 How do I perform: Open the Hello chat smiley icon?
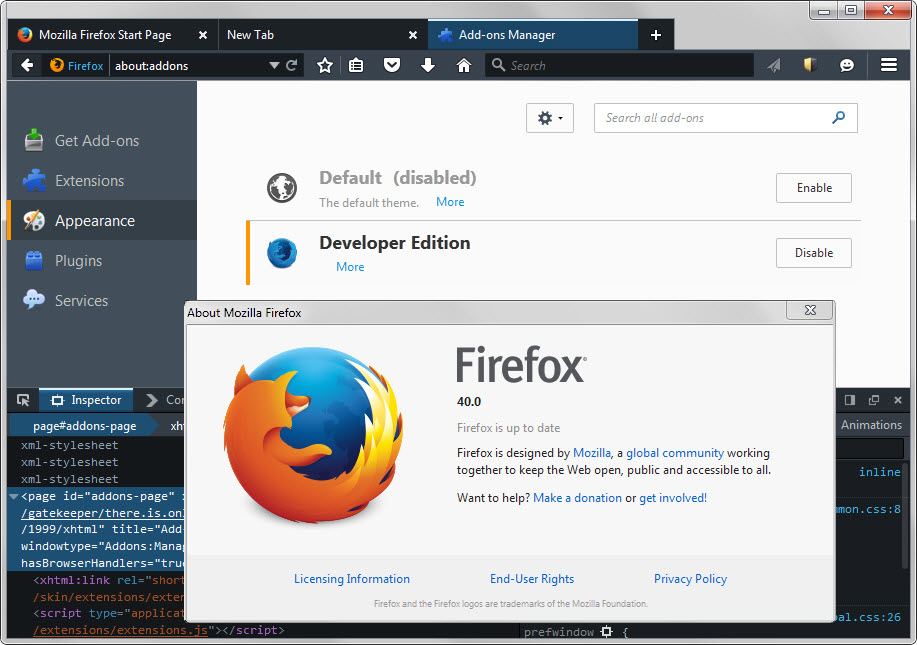[x=847, y=65]
